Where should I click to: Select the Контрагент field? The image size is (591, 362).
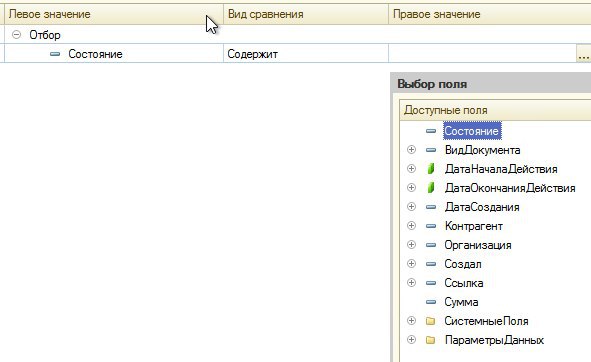tap(473, 226)
